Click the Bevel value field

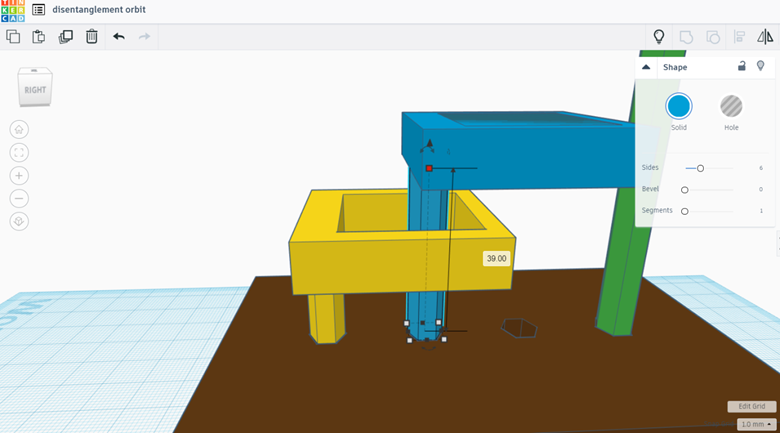point(761,189)
